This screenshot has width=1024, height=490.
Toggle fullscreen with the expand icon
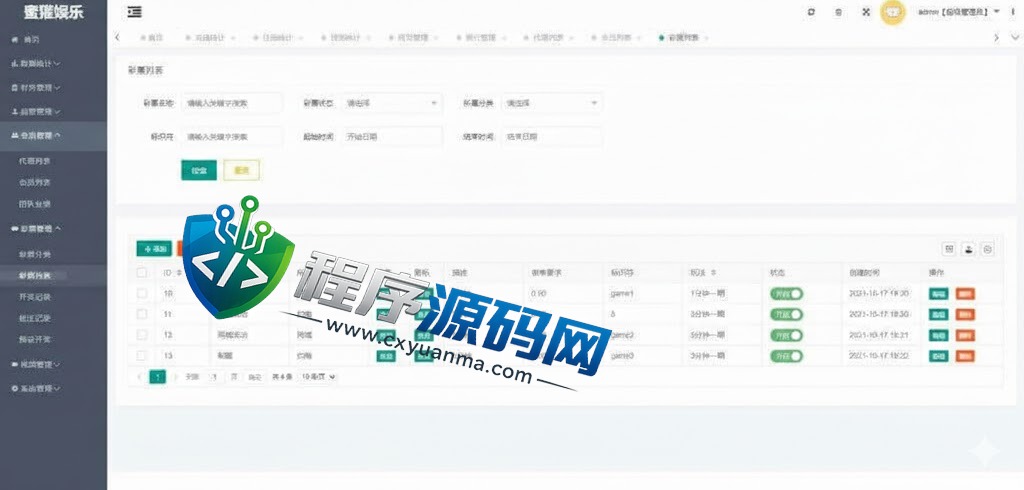click(866, 12)
